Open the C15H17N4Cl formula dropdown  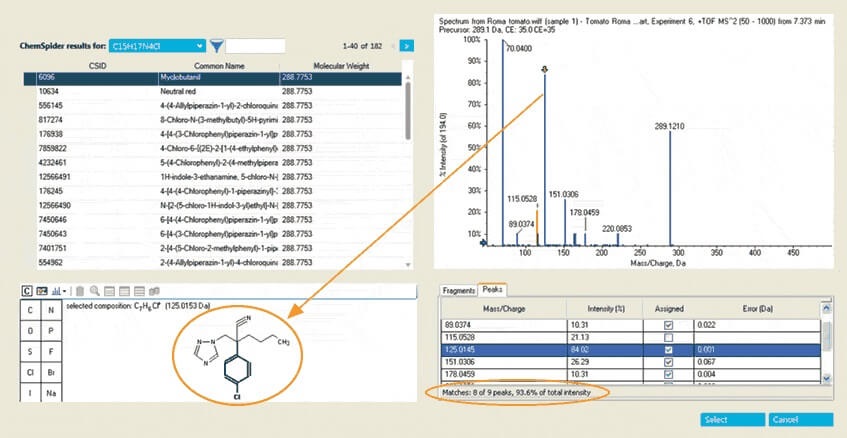[201, 46]
